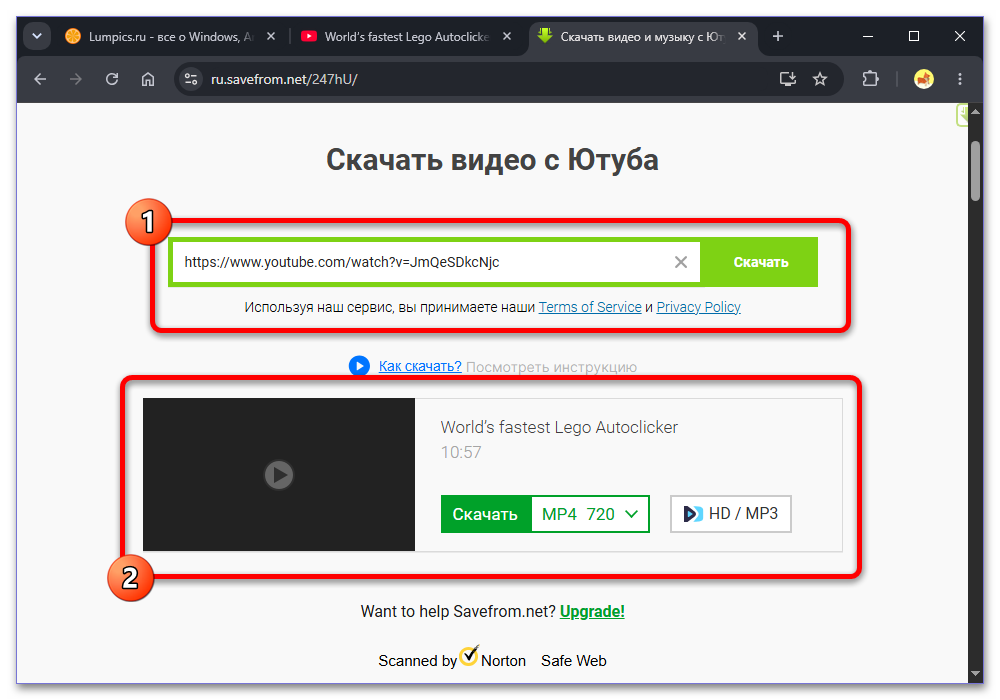Viewport: 1000px width, 700px height.
Task: Bookmark this page with star icon
Action: click(820, 79)
